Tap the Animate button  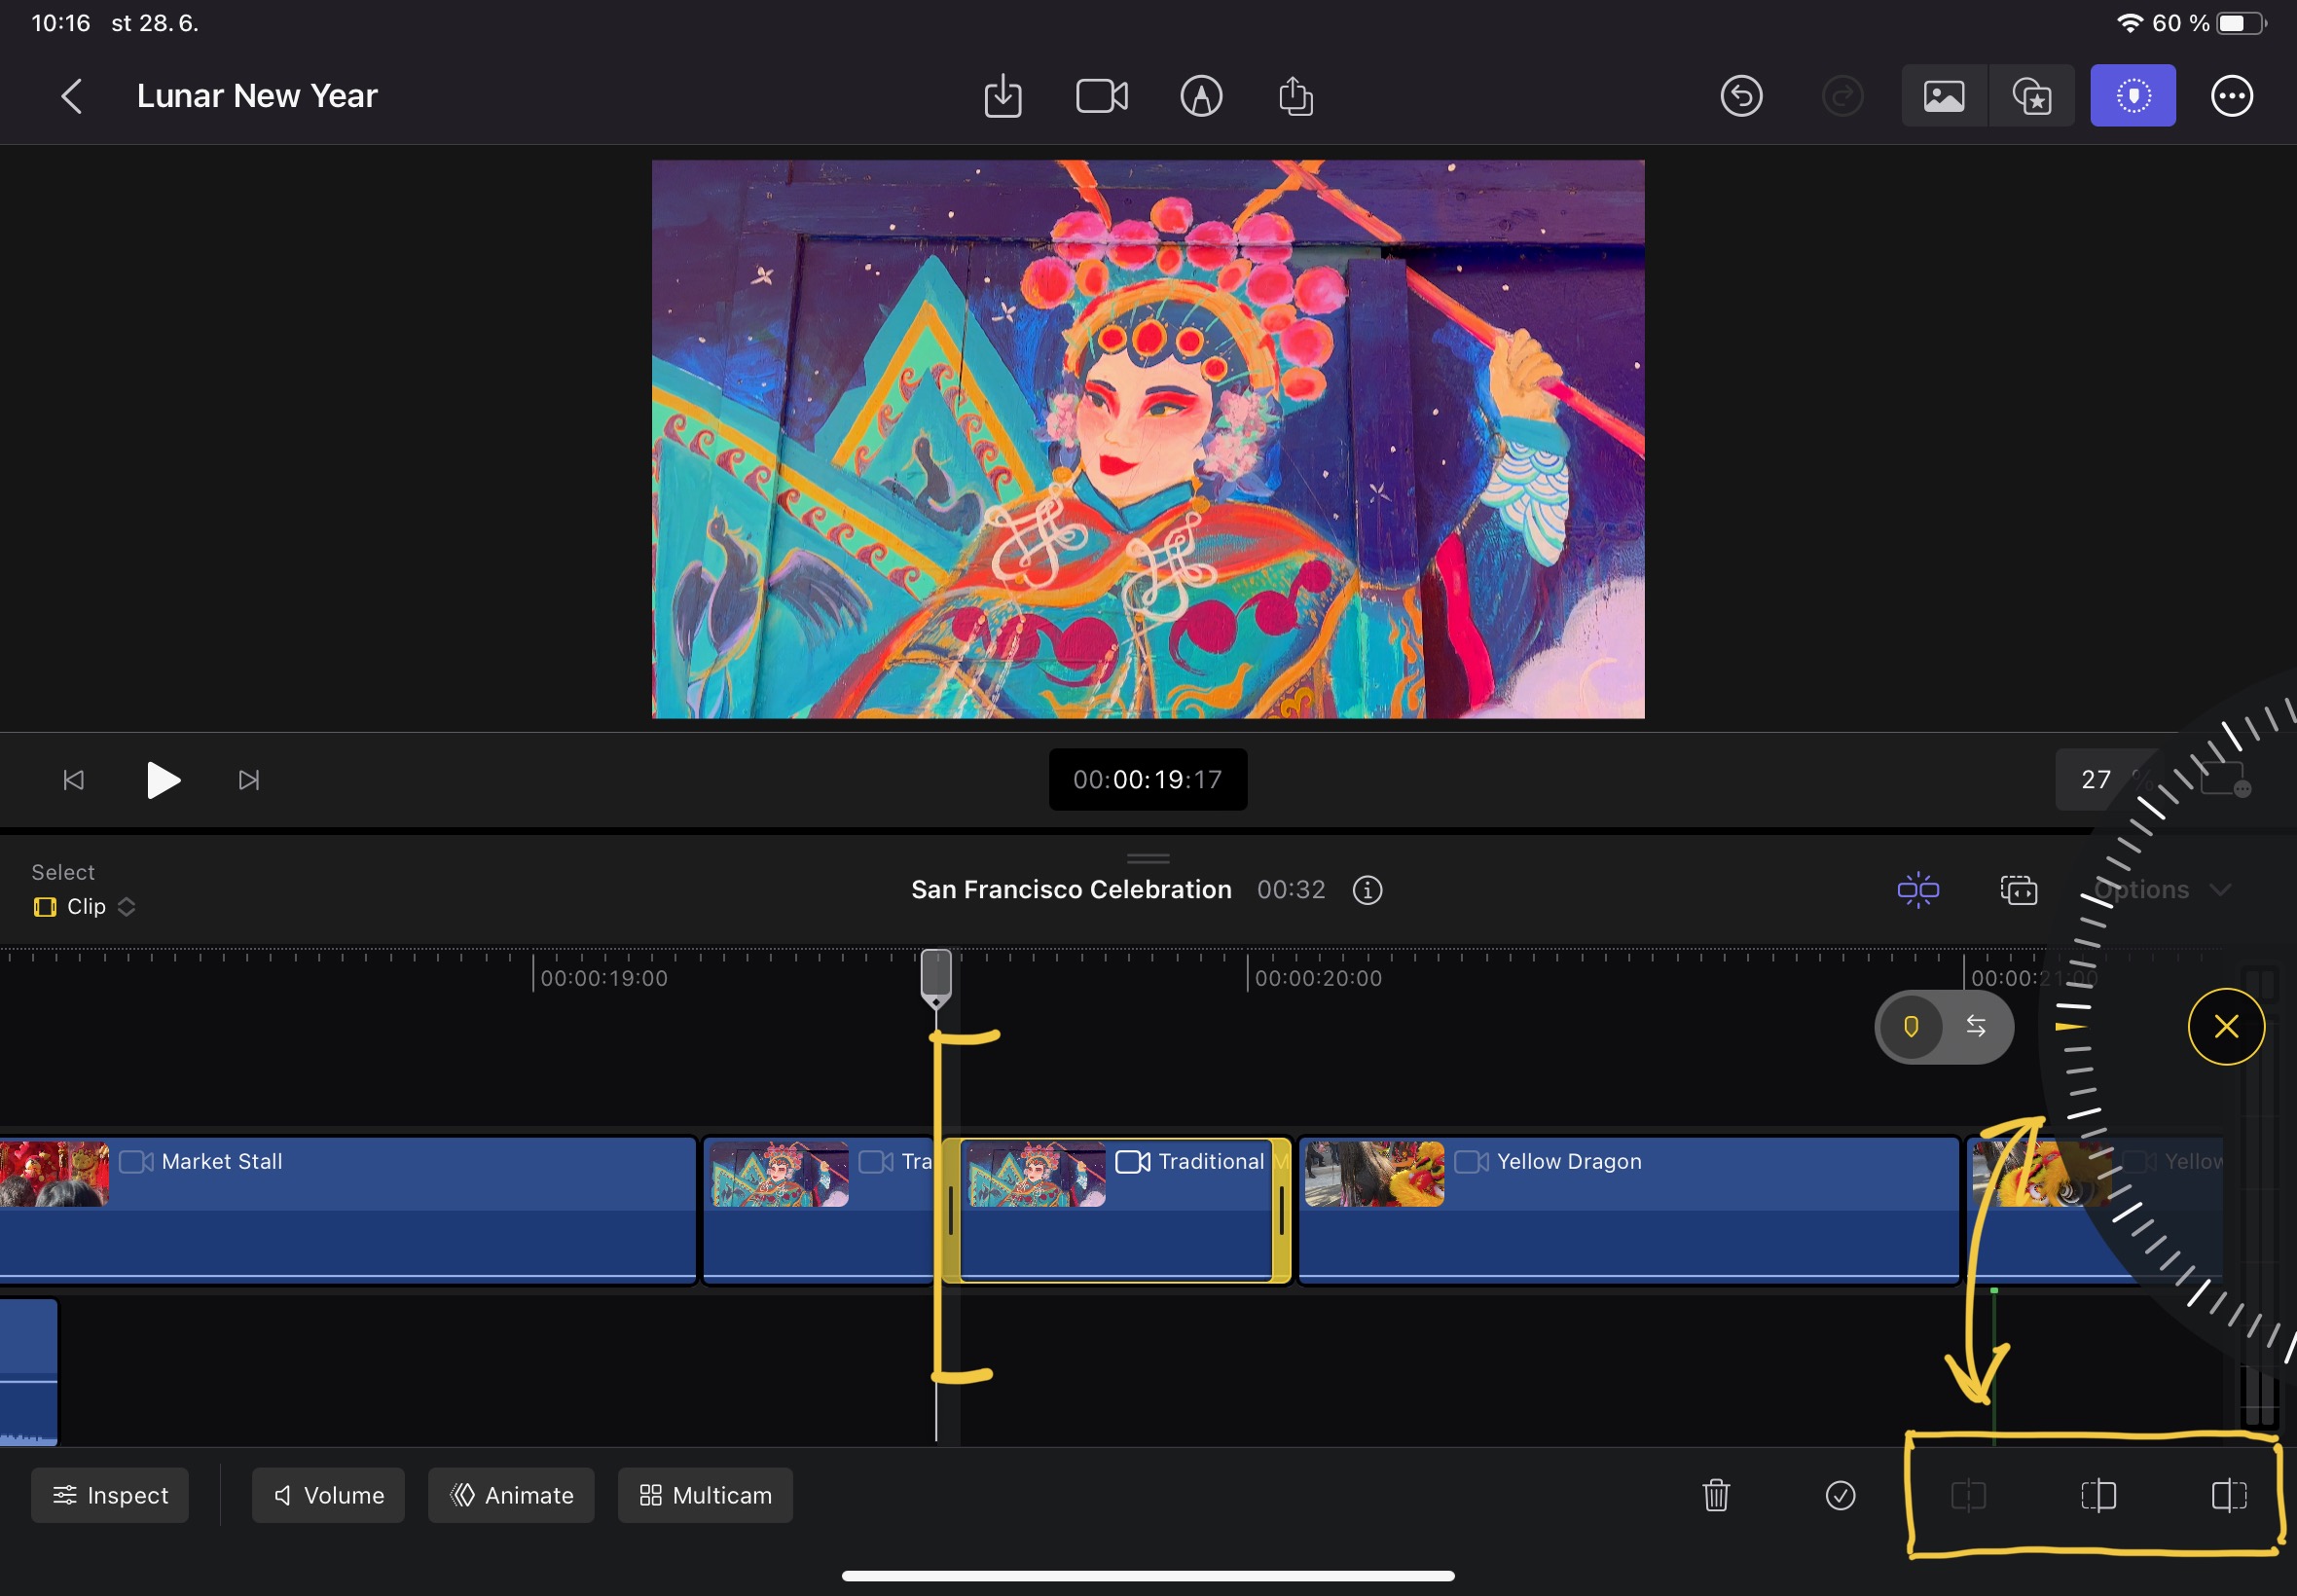pyautogui.click(x=511, y=1495)
